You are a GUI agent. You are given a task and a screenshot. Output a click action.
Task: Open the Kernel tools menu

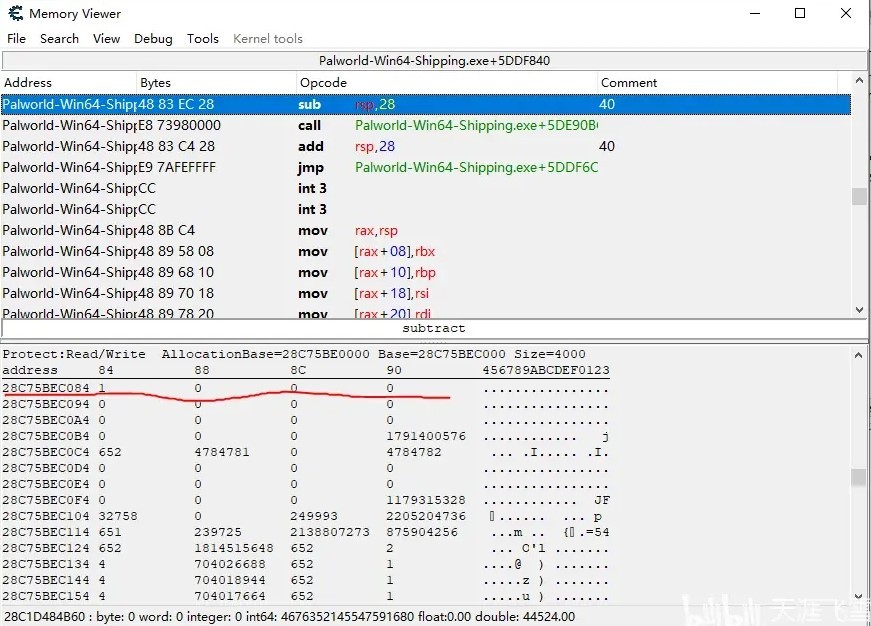[x=267, y=38]
